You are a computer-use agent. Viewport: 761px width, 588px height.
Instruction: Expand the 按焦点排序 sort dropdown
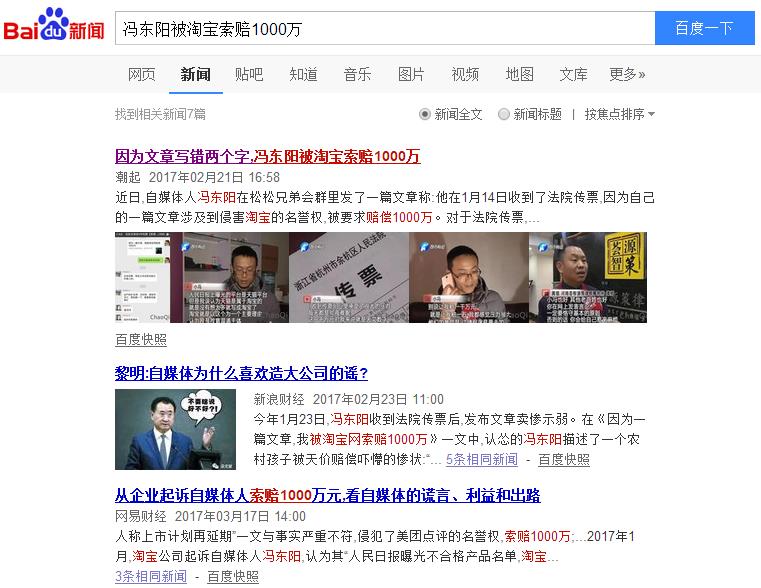[620, 114]
